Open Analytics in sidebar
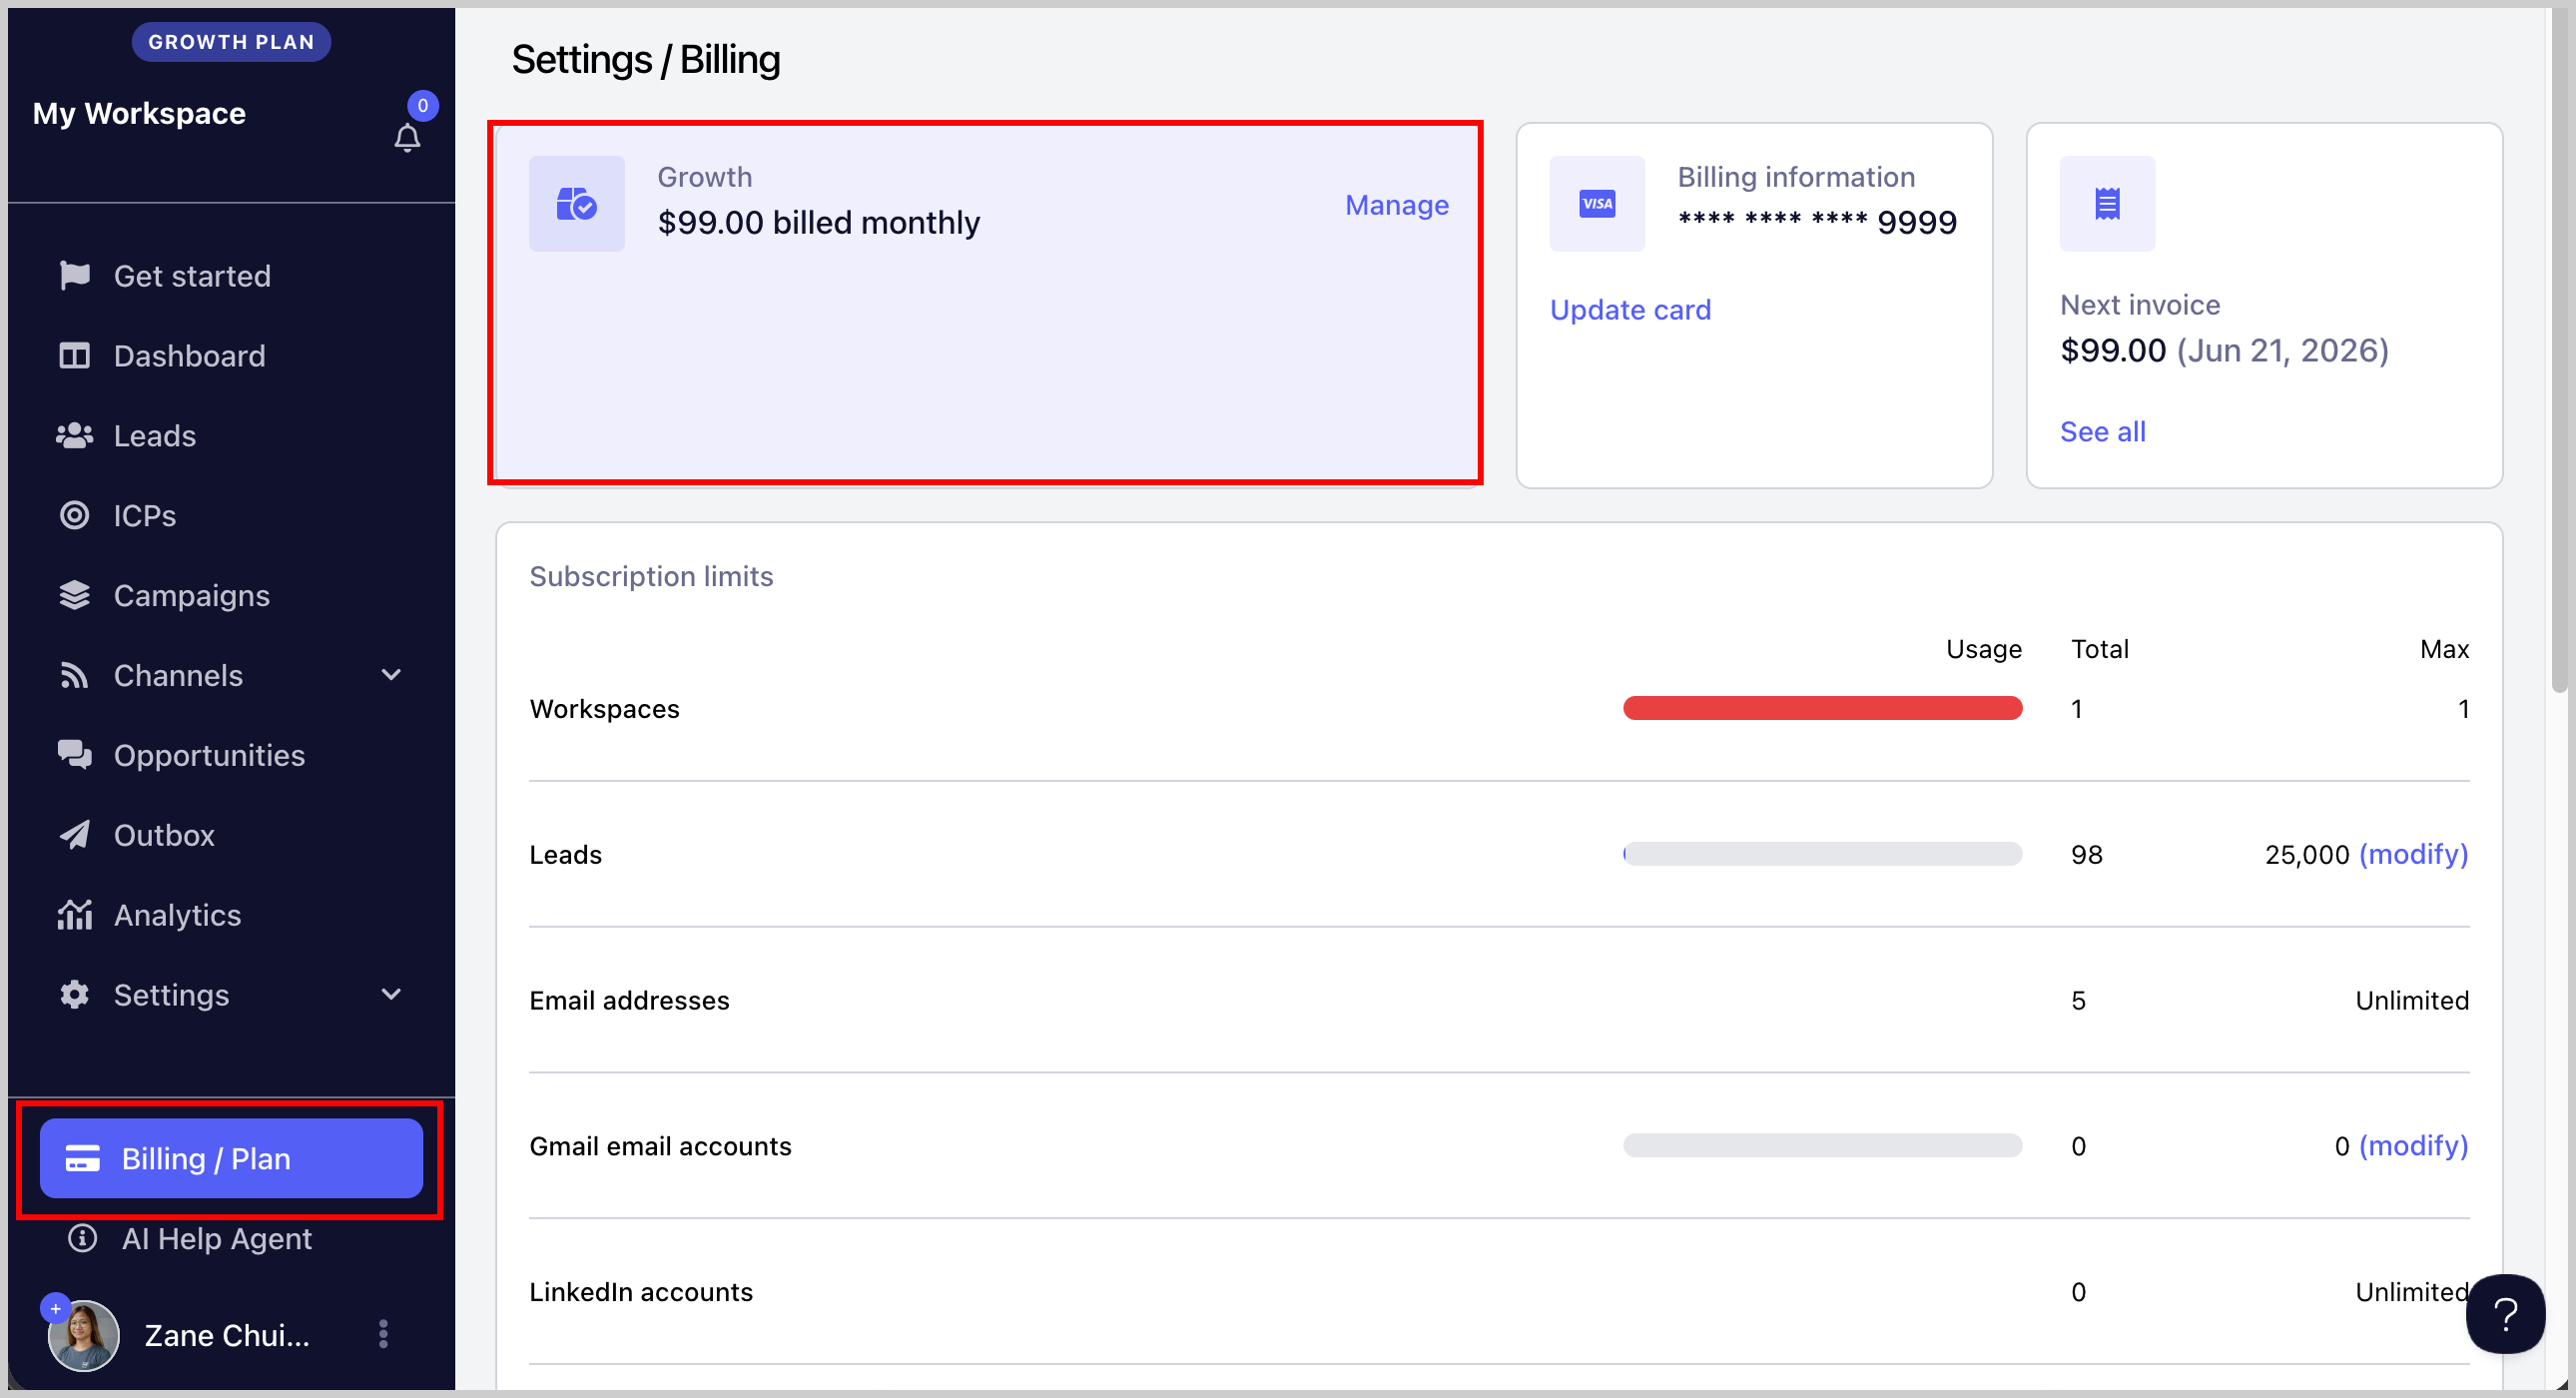 coord(177,915)
